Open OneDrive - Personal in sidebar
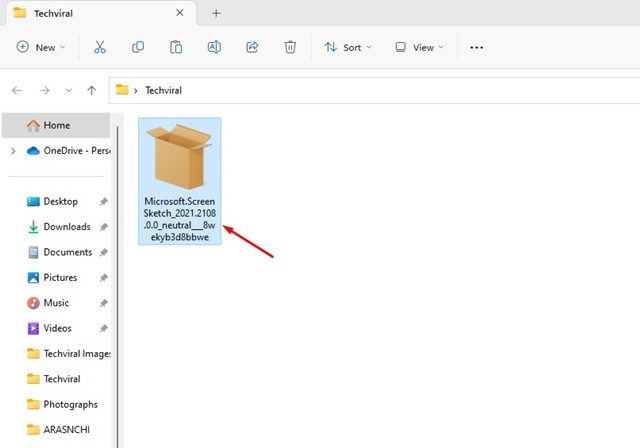The image size is (640, 448). pos(69,151)
